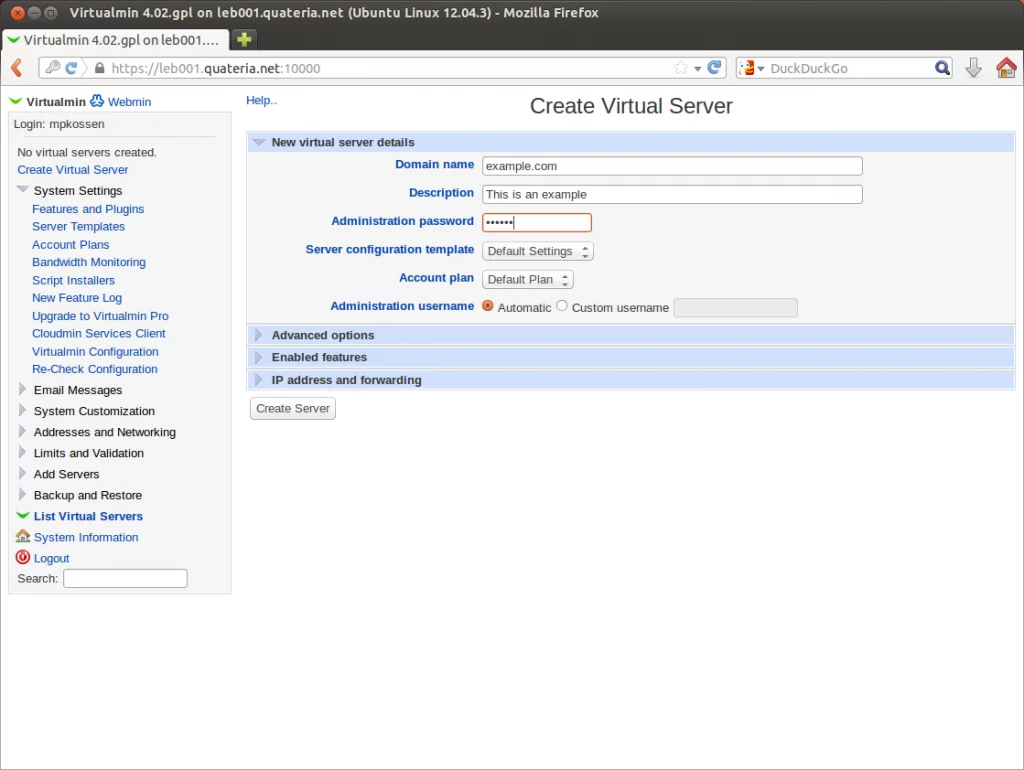Open Cloudmin Services Client
Viewport: 1024px width, 770px height.
coord(99,334)
